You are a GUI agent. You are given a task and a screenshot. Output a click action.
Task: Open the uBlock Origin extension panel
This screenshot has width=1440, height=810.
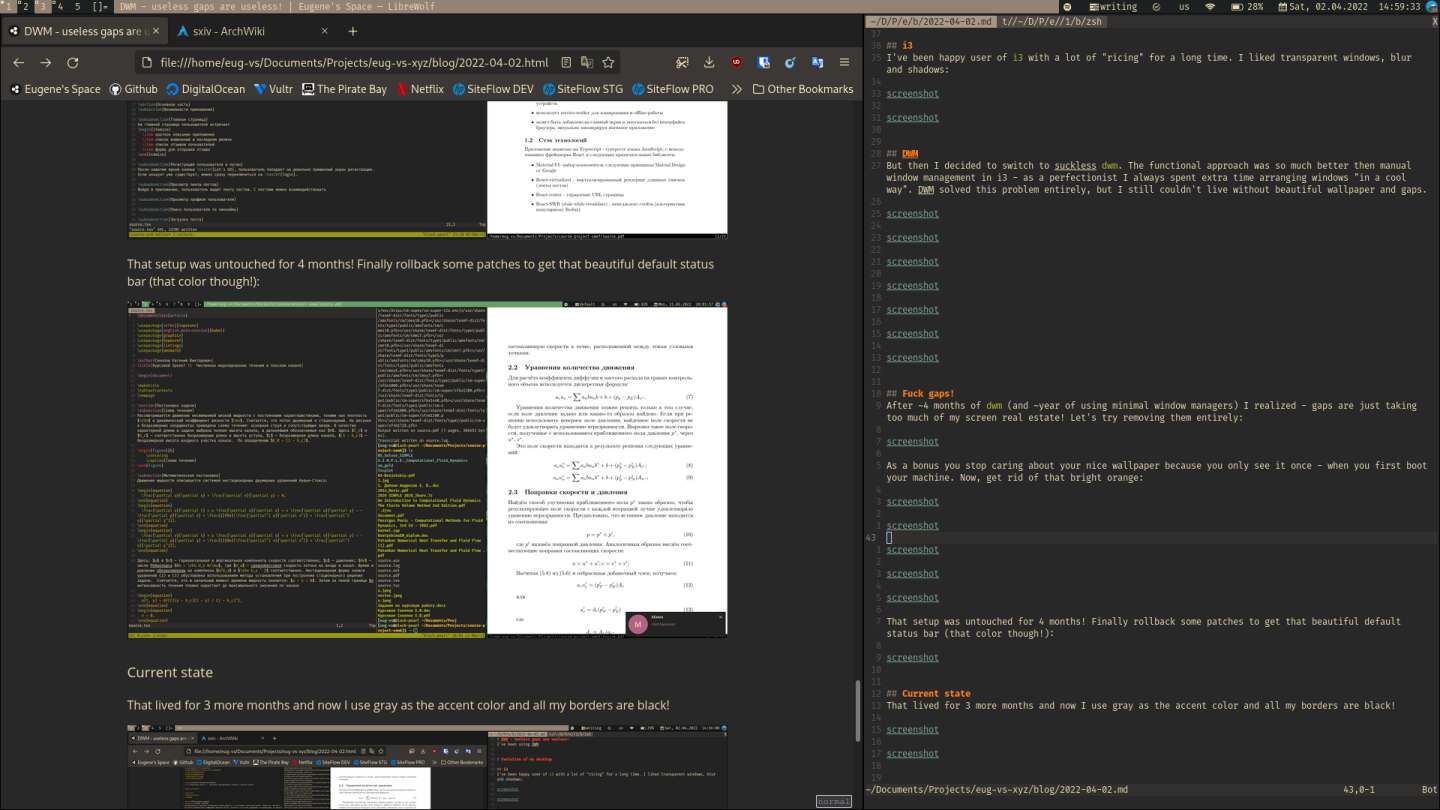click(x=737, y=62)
